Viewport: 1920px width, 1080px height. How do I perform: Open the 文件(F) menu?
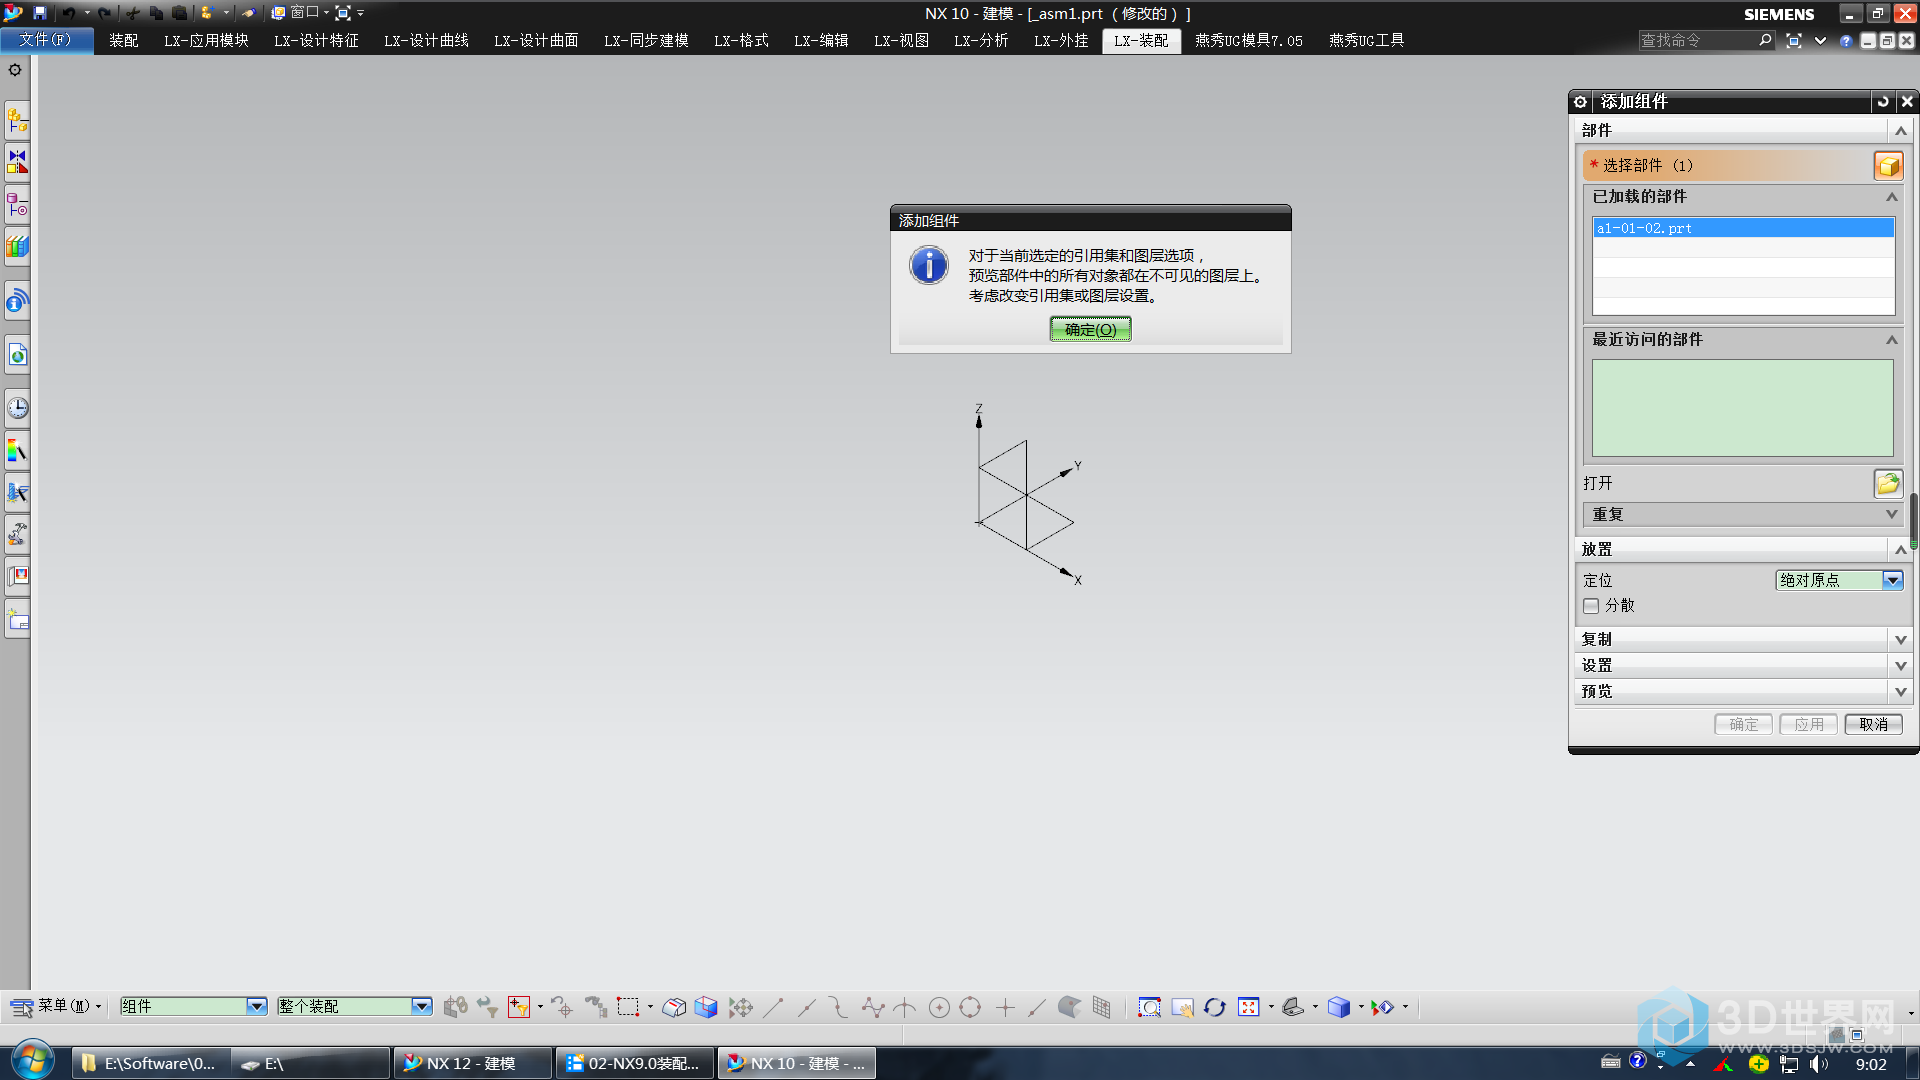coord(46,41)
